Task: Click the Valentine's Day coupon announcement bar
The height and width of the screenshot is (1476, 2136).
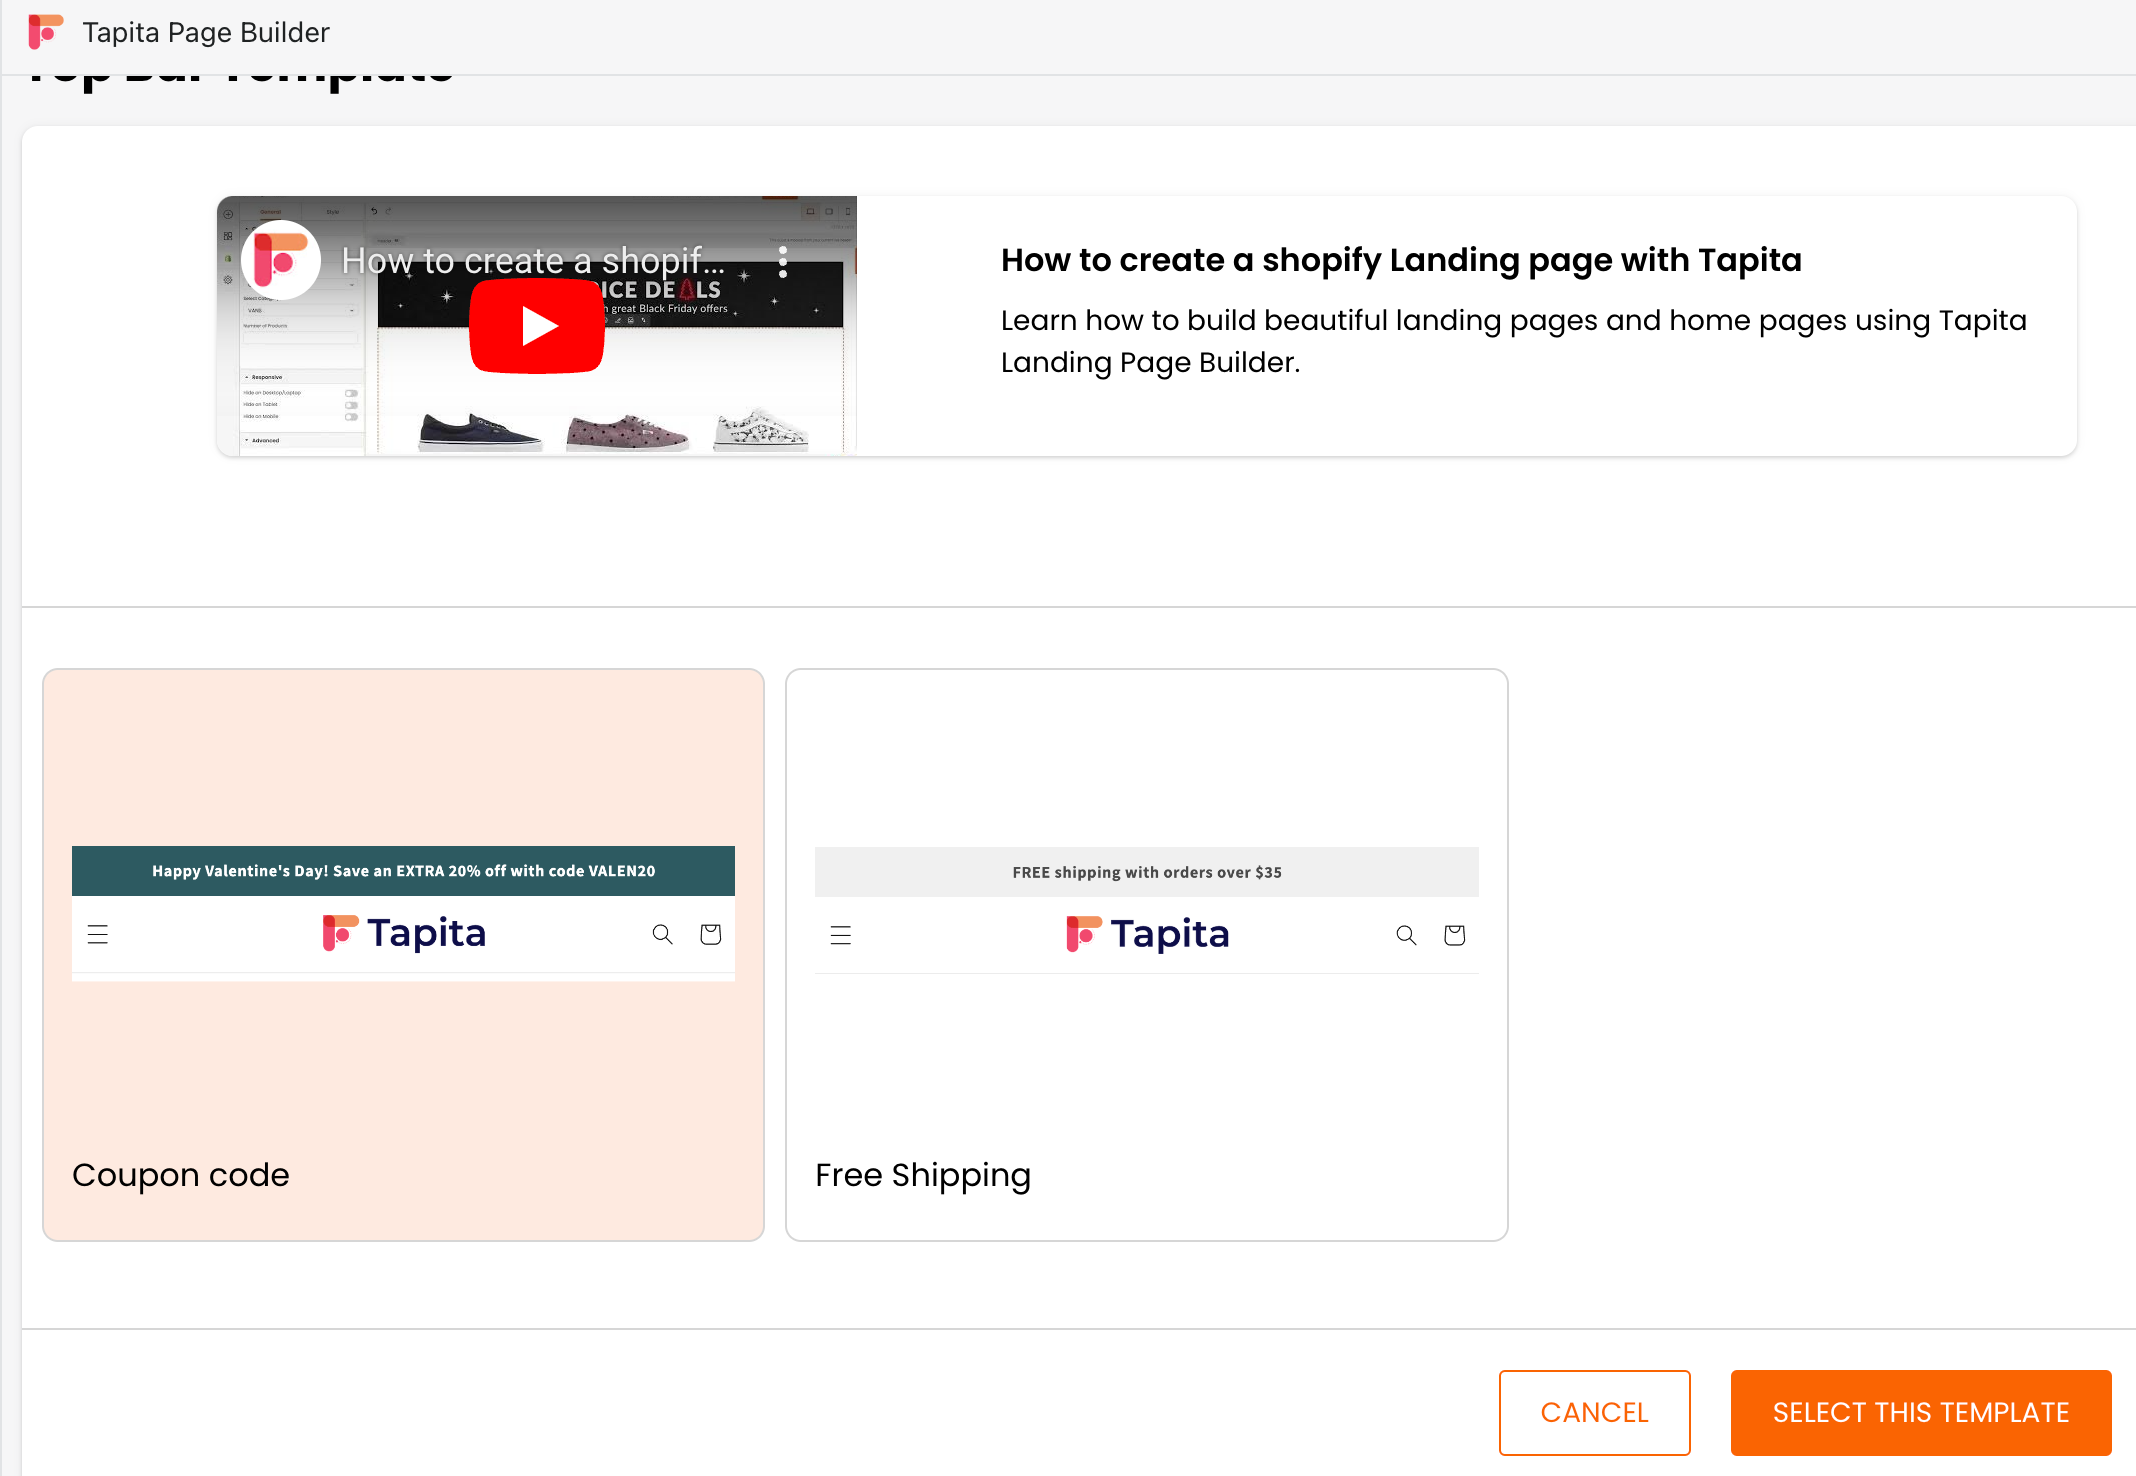Action: pos(403,871)
